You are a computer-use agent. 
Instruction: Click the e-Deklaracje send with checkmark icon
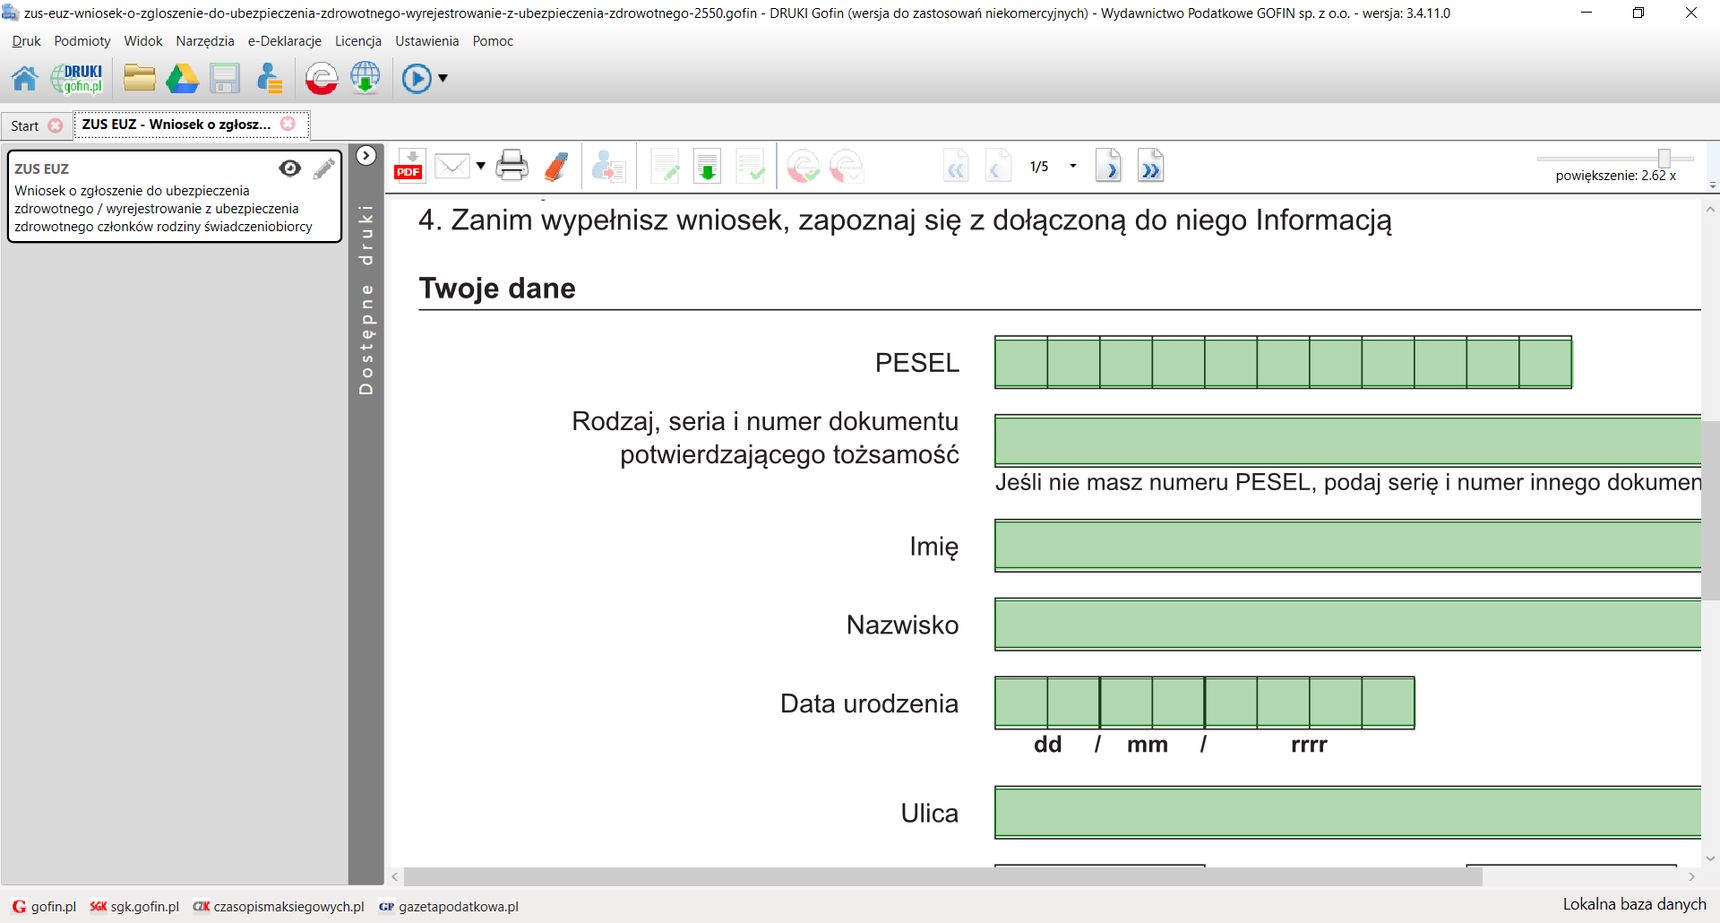(803, 166)
